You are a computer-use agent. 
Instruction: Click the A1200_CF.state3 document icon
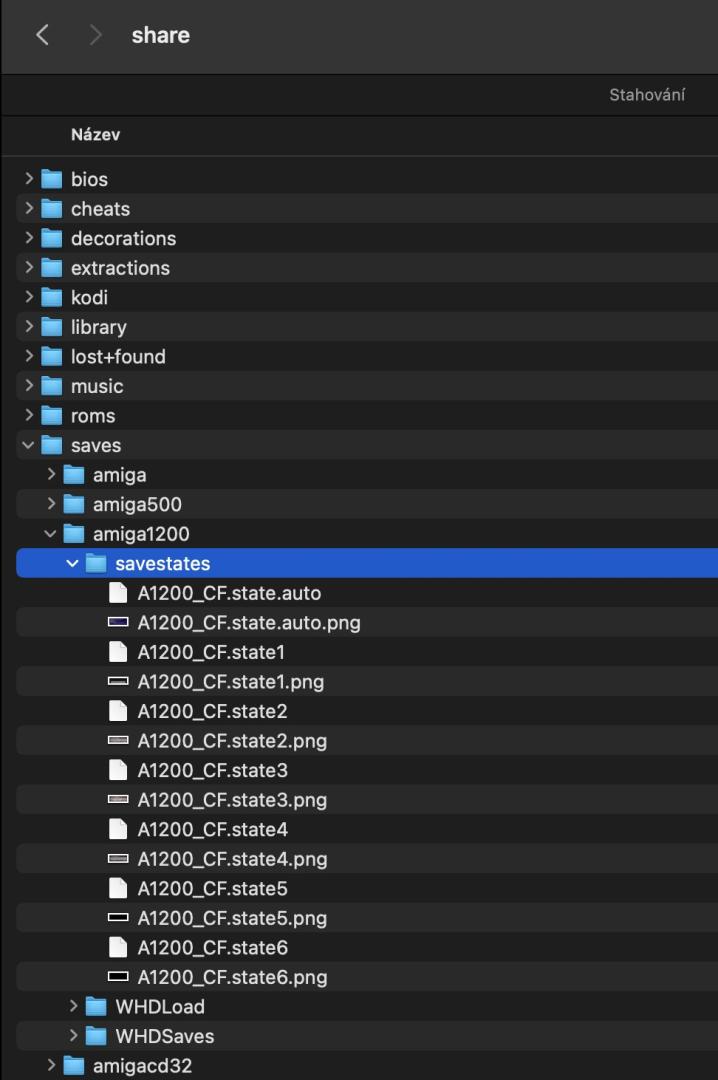click(118, 771)
